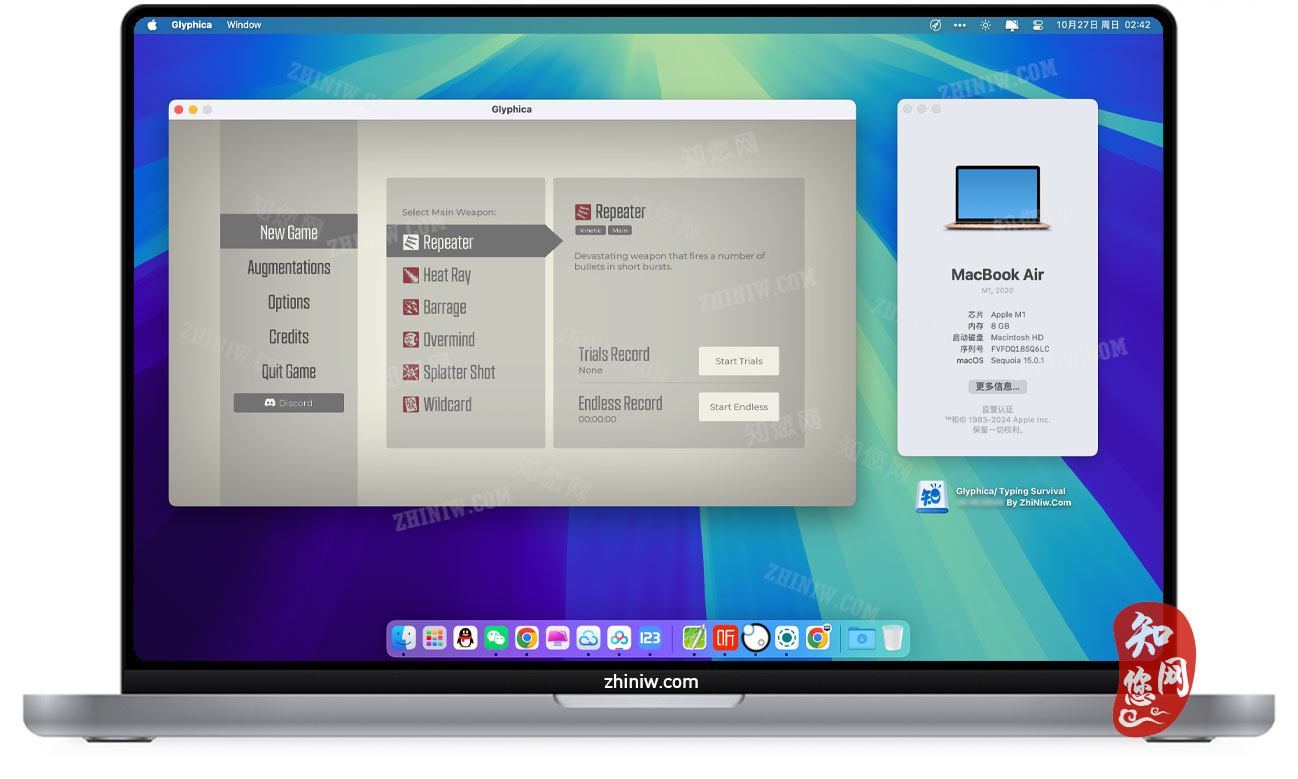The width and height of the screenshot is (1298, 779).
Task: Open Trash in the Dock
Action: (x=893, y=638)
